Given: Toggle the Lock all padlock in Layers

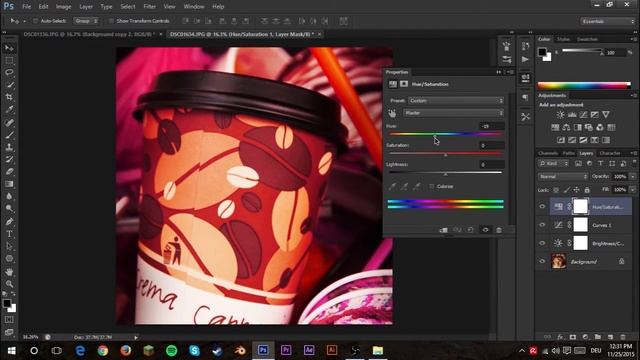Looking at the screenshot, I should (x=587, y=190).
